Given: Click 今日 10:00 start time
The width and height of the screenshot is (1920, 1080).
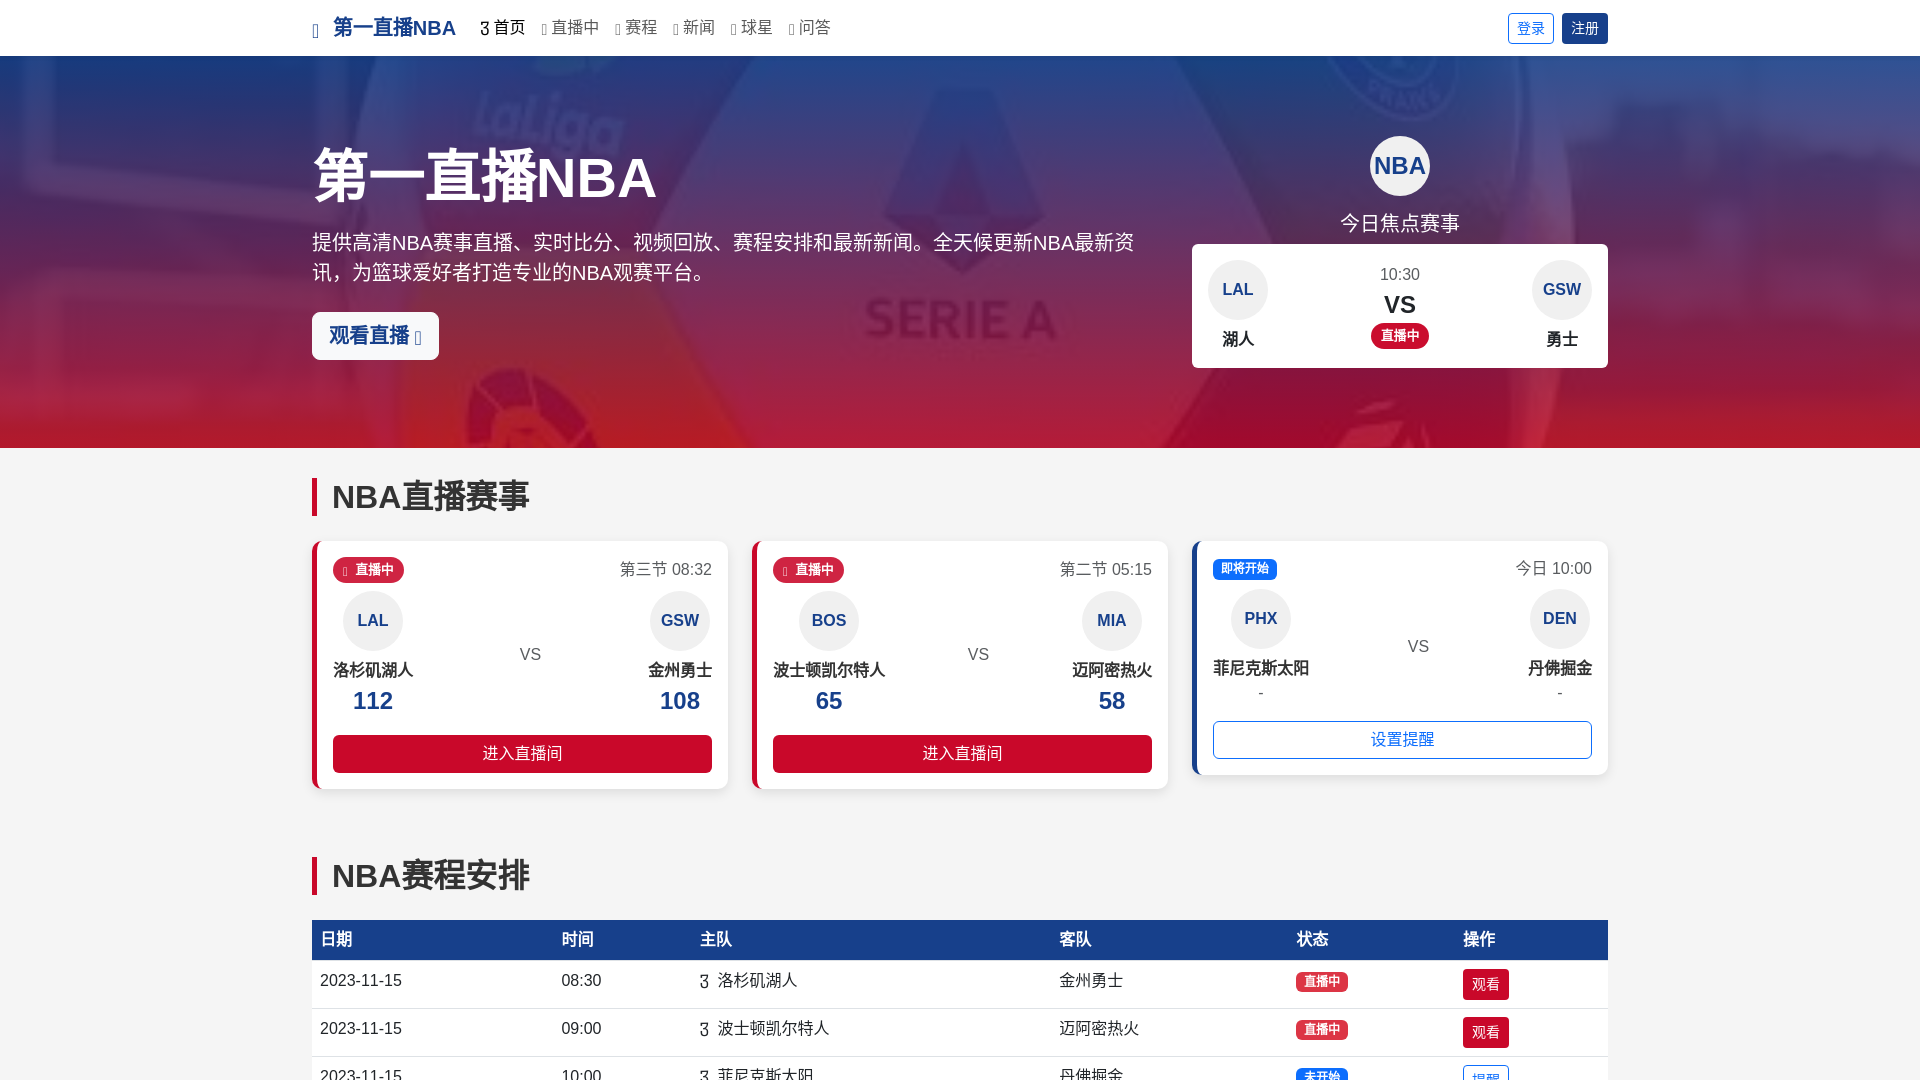Looking at the screenshot, I should [1553, 569].
